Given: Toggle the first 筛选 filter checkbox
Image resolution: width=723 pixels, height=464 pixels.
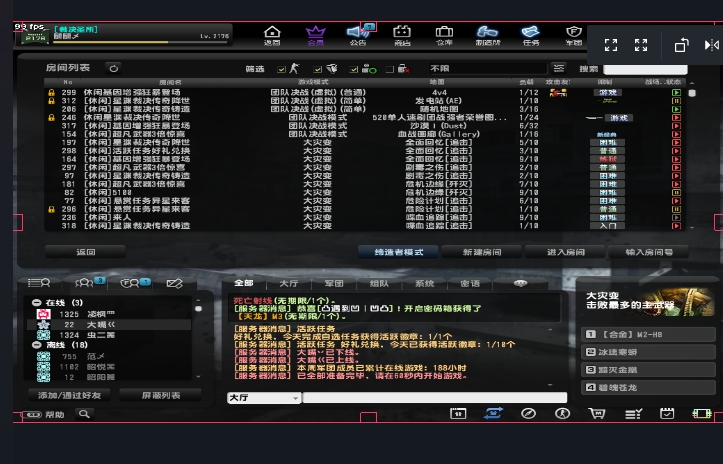Looking at the screenshot, I should pos(282,69).
